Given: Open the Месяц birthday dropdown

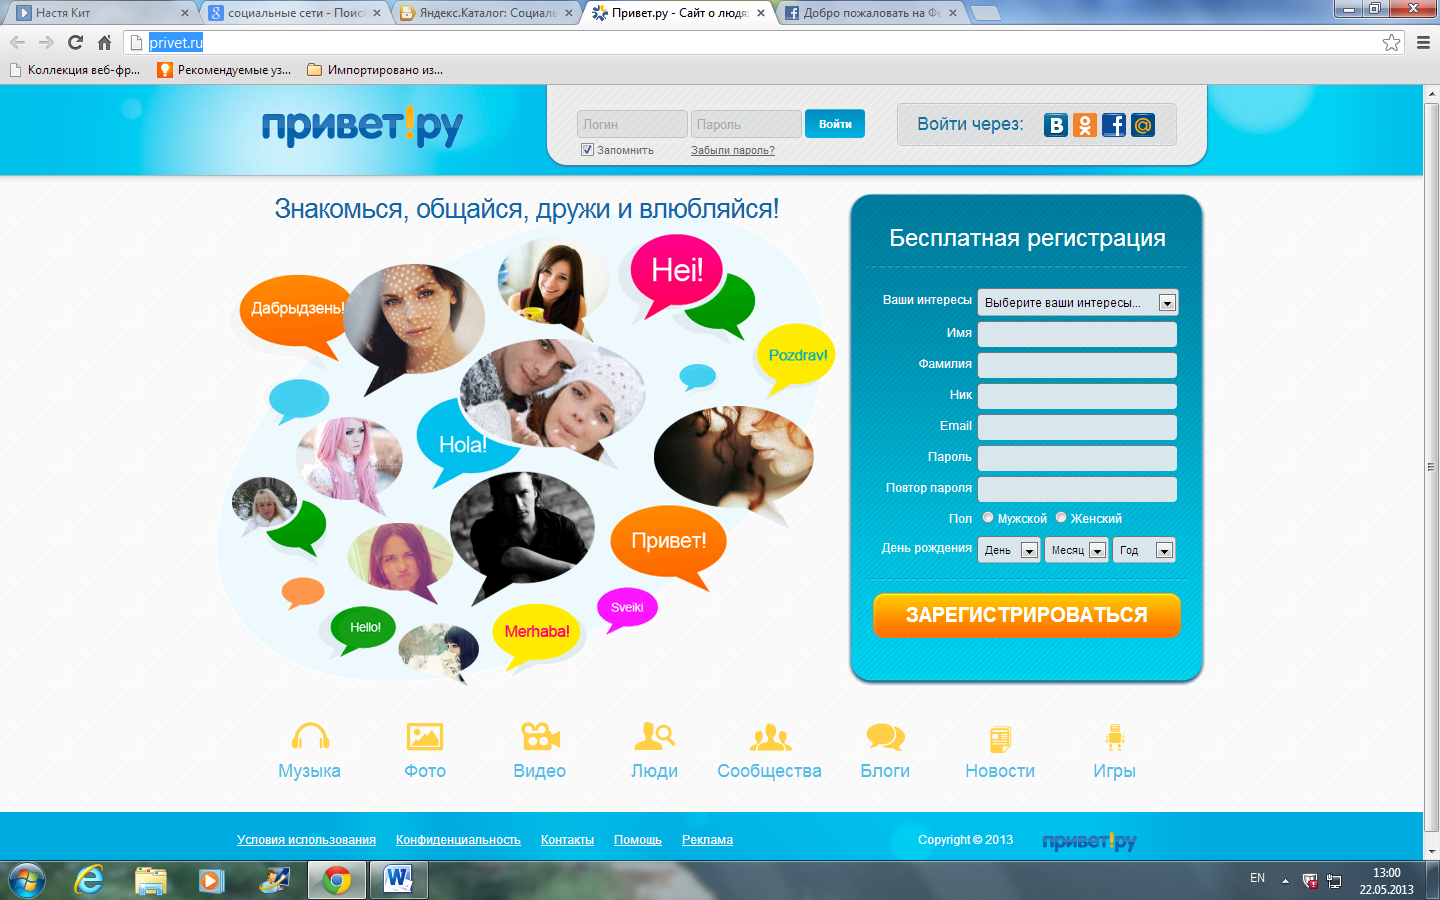Looking at the screenshot, I should (1077, 550).
